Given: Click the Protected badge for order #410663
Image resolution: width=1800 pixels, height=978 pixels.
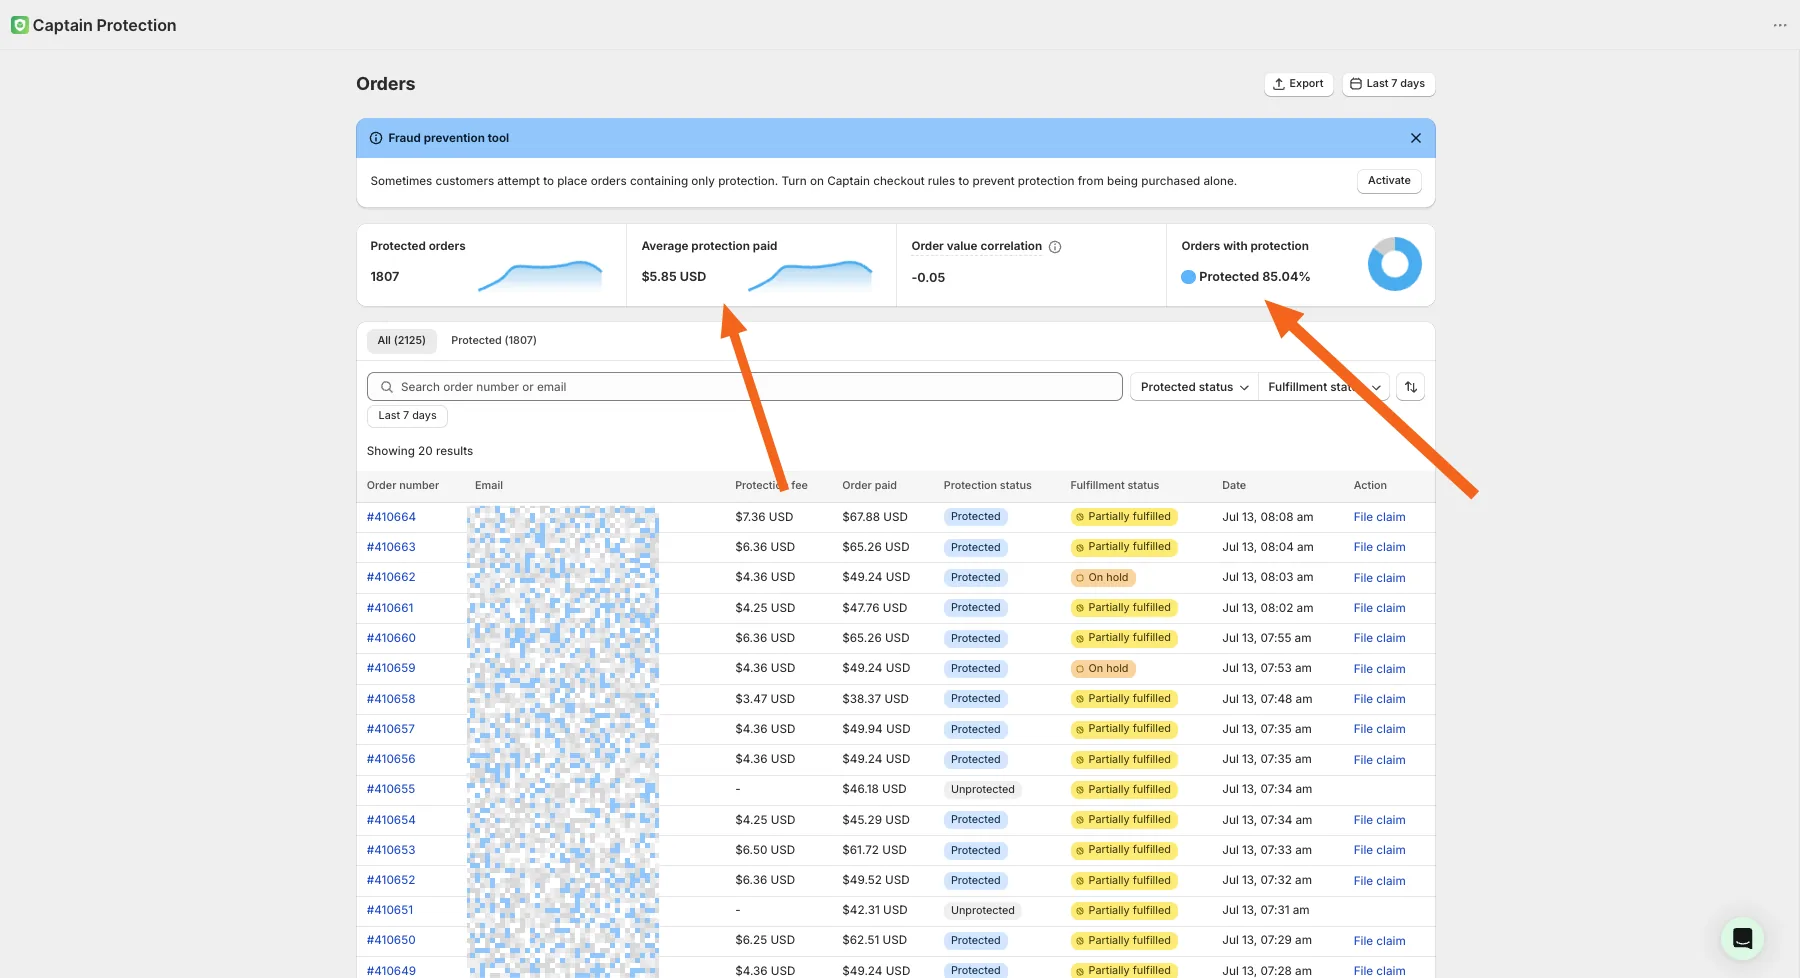Looking at the screenshot, I should (975, 548).
